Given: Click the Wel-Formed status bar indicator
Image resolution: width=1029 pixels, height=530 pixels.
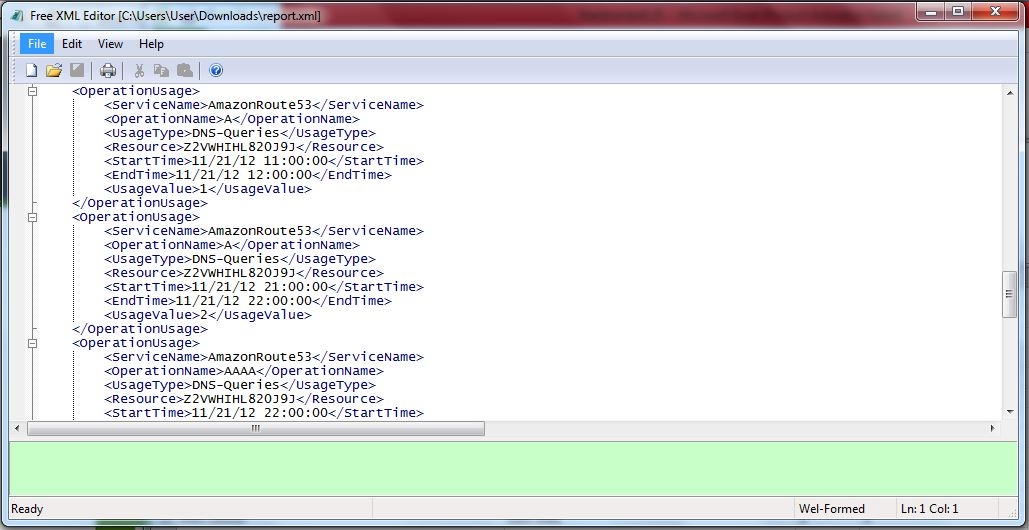Looking at the screenshot, I should [831, 508].
